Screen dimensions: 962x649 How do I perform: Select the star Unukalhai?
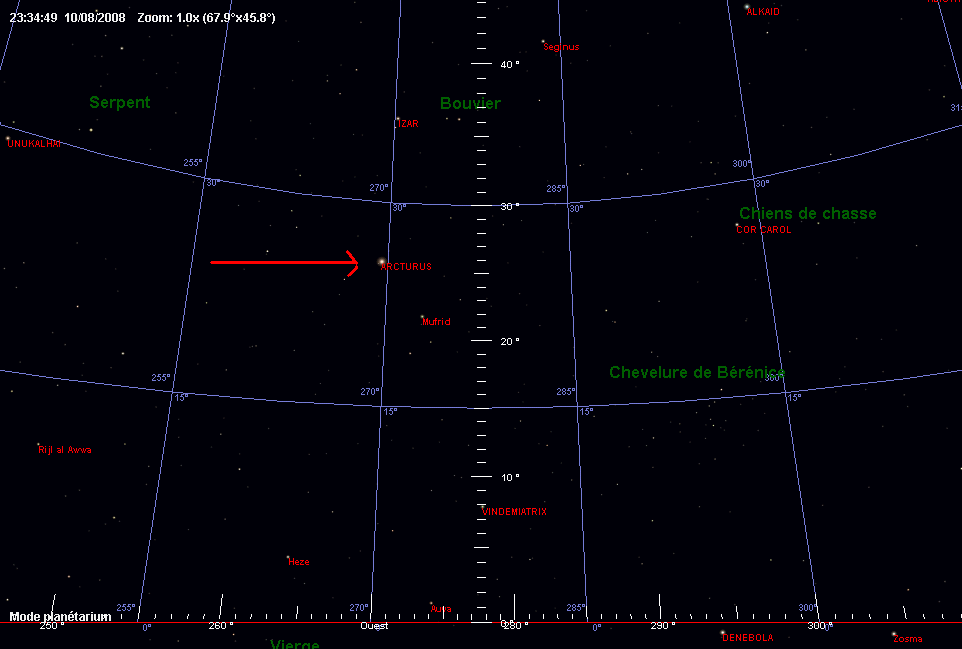[x=8, y=139]
